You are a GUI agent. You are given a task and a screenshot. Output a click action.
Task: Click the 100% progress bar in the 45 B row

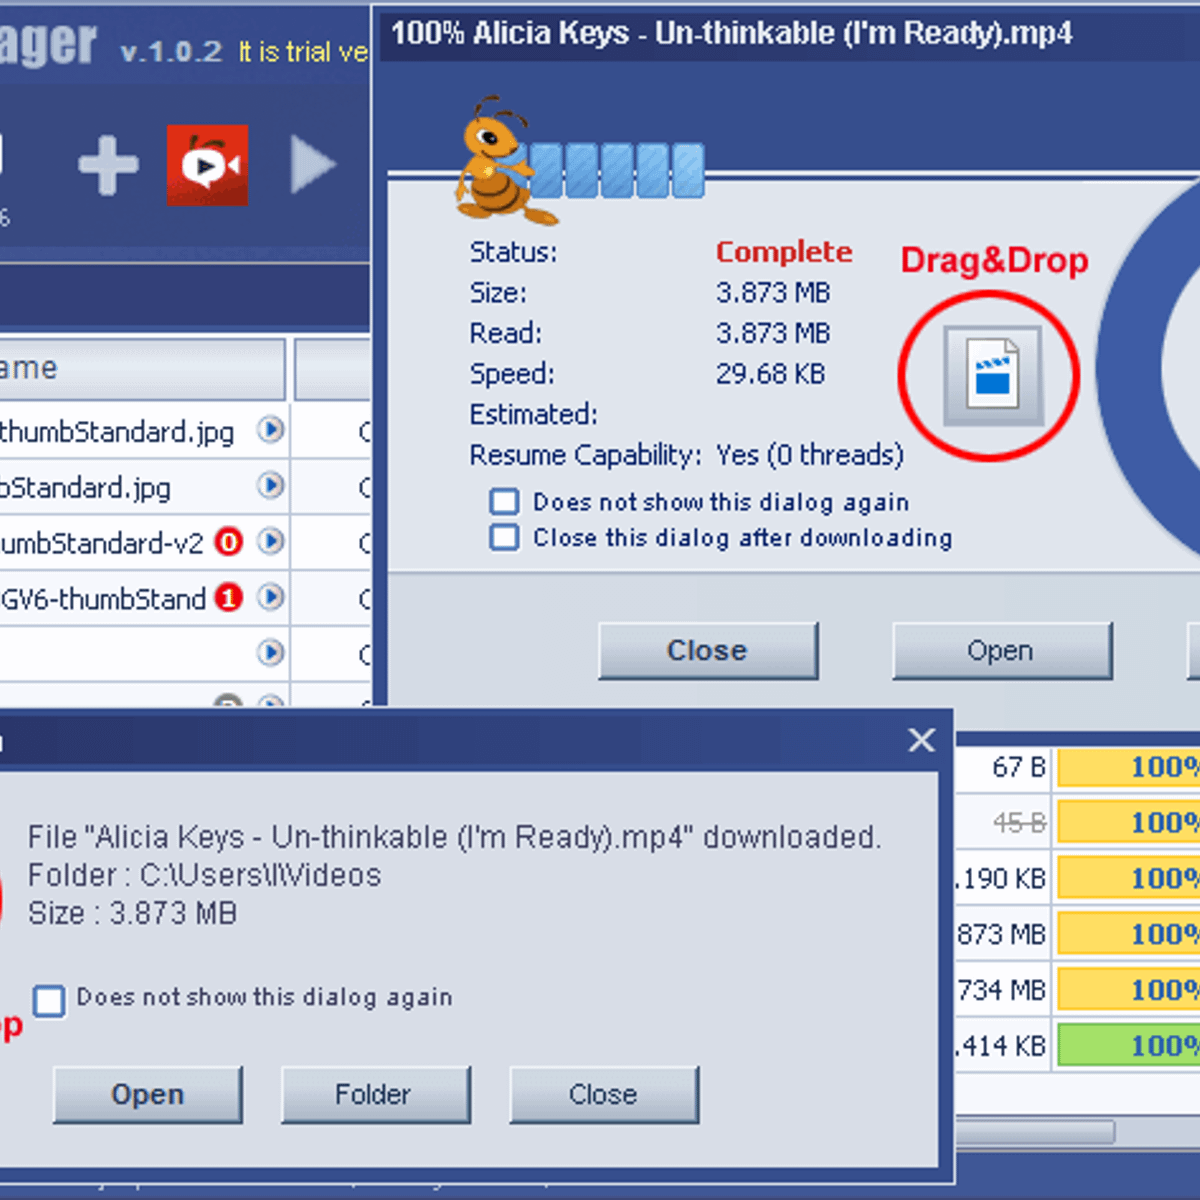click(1128, 822)
